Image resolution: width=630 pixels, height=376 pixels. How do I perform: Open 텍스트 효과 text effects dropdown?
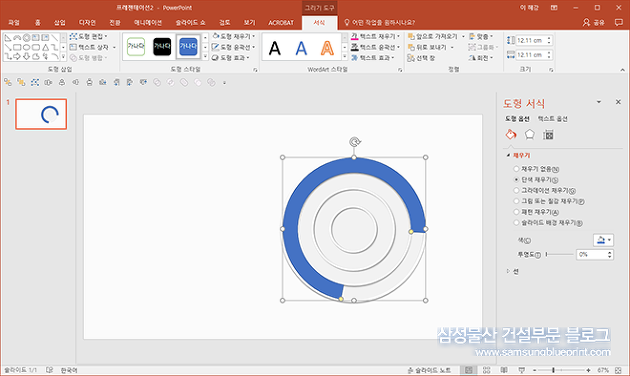click(x=373, y=58)
